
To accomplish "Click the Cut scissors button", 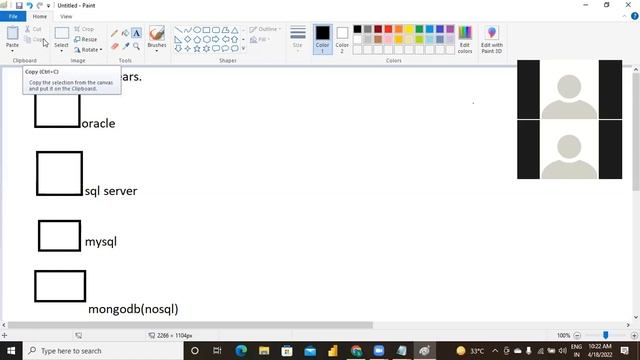I will [33, 29].
